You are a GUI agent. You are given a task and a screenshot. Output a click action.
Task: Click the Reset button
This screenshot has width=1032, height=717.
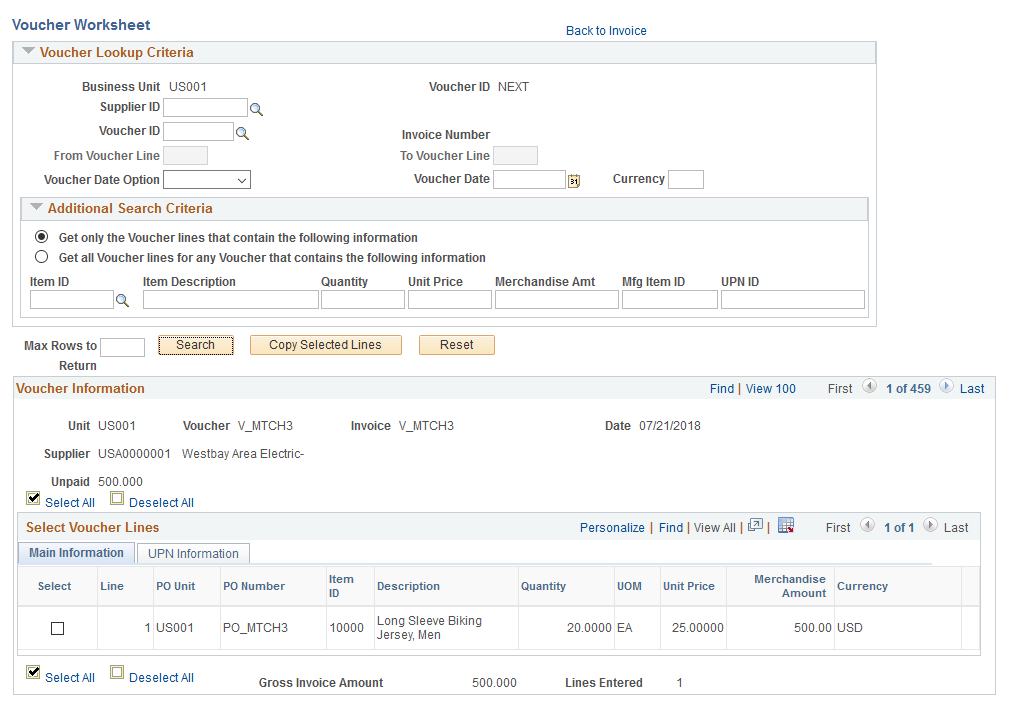click(457, 345)
